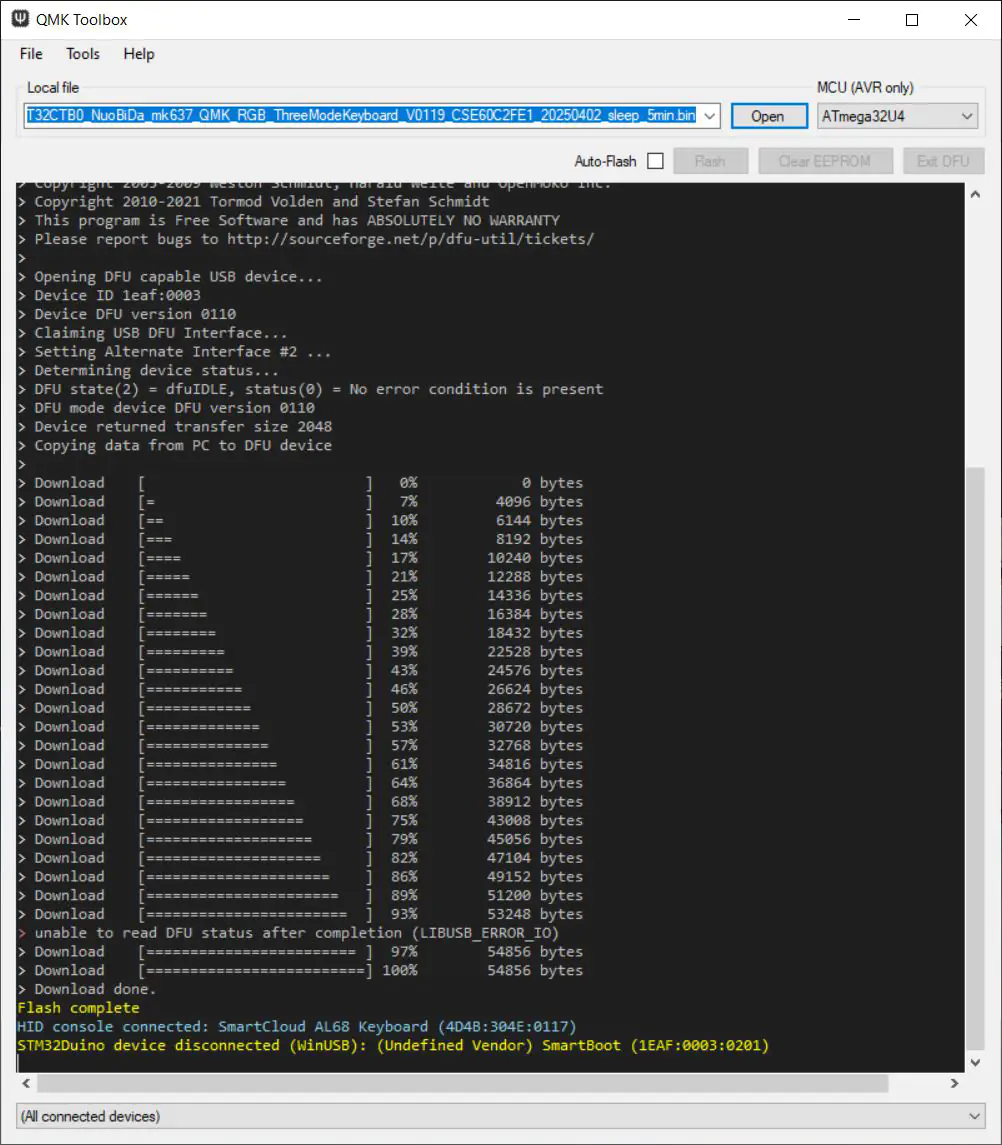1002x1145 pixels.
Task: Click the LIBUSB_ERROR_IO error line
Action: tap(288, 933)
